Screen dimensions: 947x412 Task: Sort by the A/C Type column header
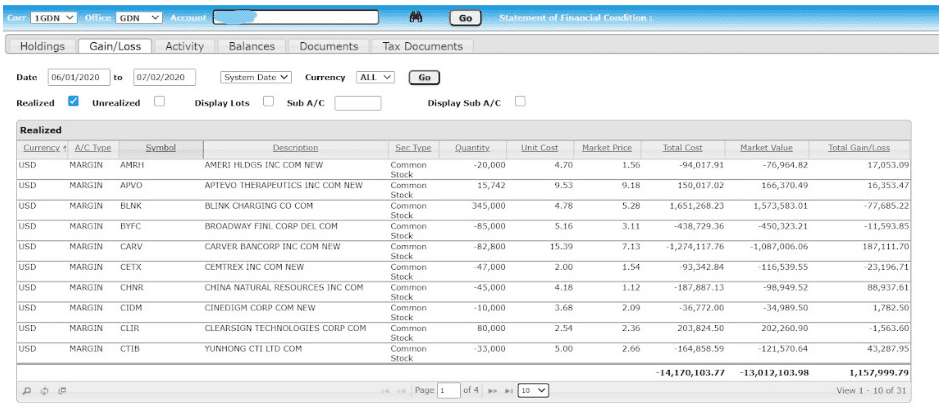pos(92,148)
